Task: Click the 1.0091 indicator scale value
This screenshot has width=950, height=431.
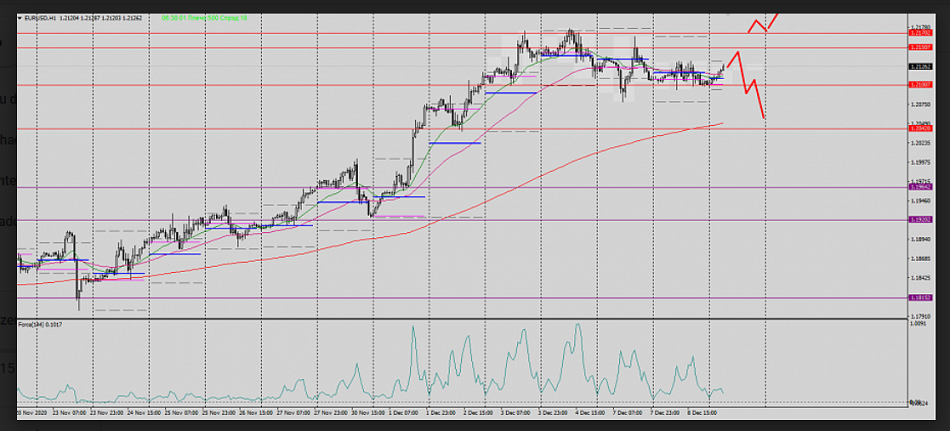Action: 918,324
